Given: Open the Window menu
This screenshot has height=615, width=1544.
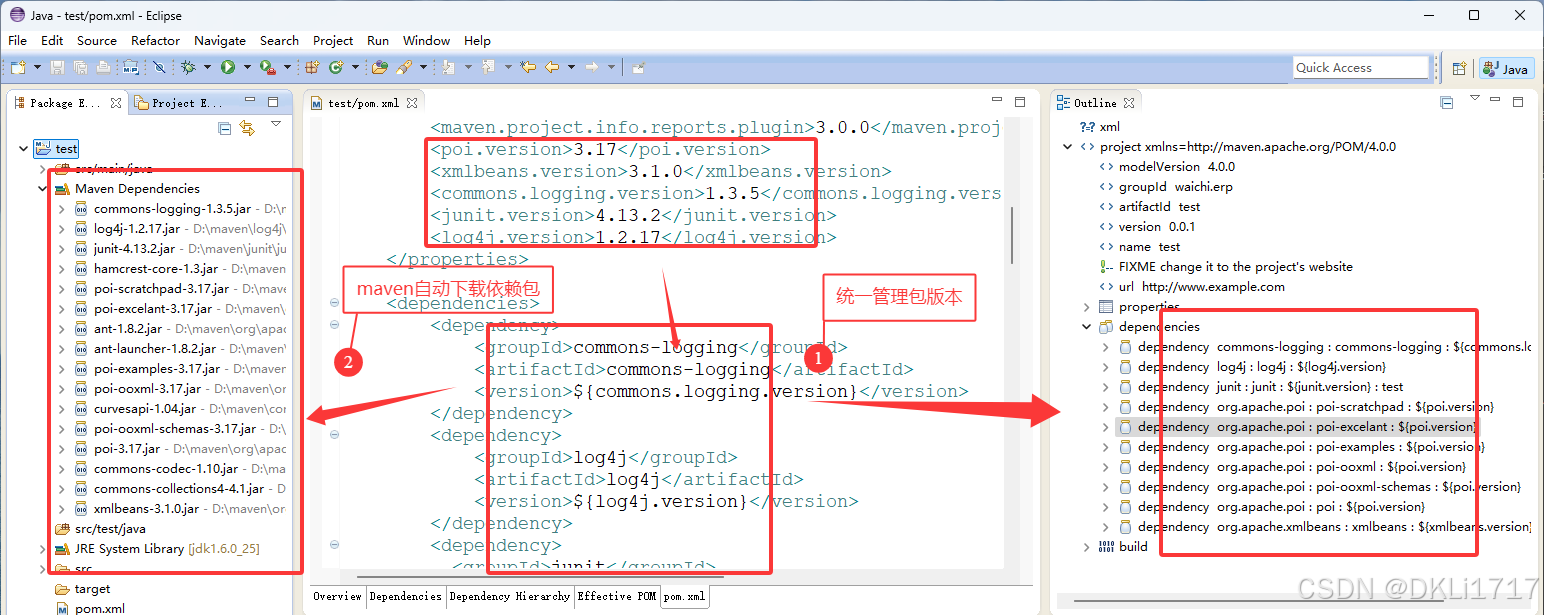Looking at the screenshot, I should pos(426,40).
